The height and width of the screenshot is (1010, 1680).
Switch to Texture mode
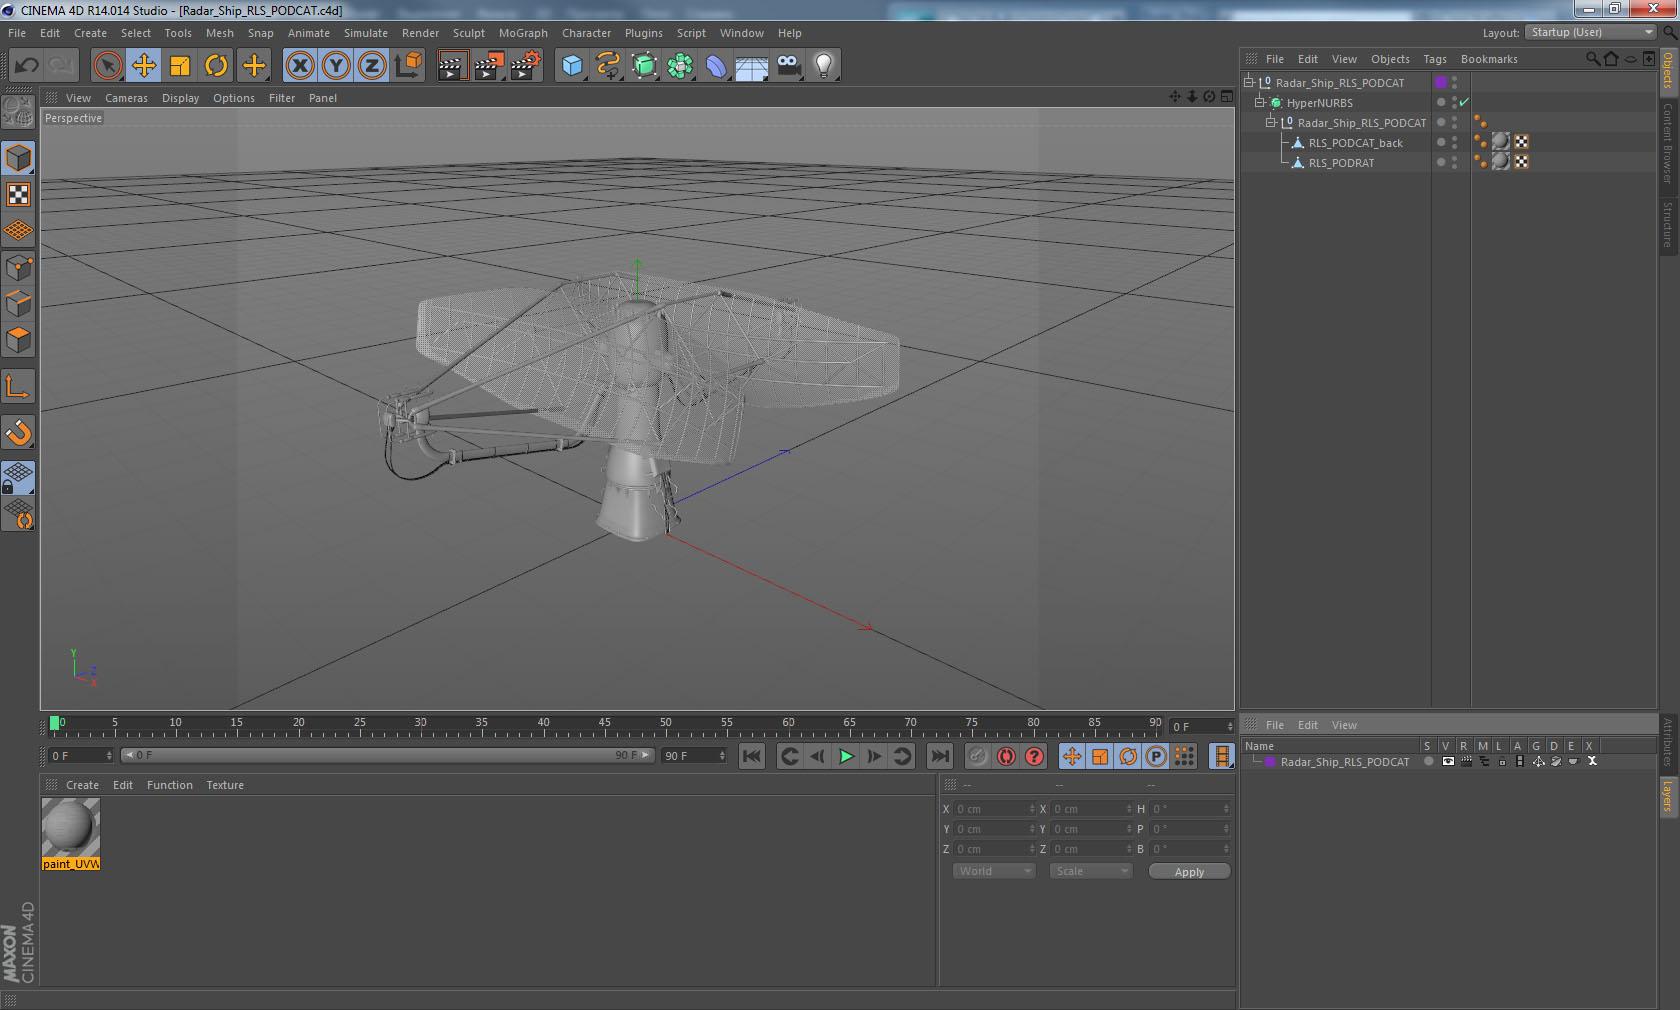point(18,194)
